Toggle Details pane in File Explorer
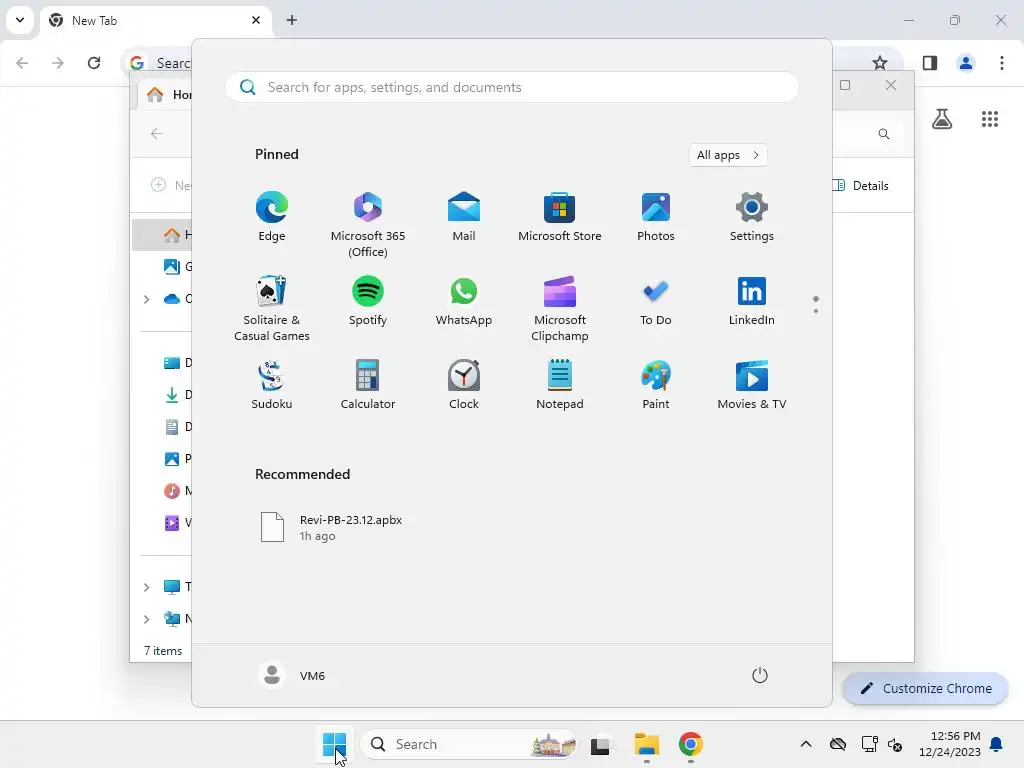The image size is (1024, 768). coord(861,185)
